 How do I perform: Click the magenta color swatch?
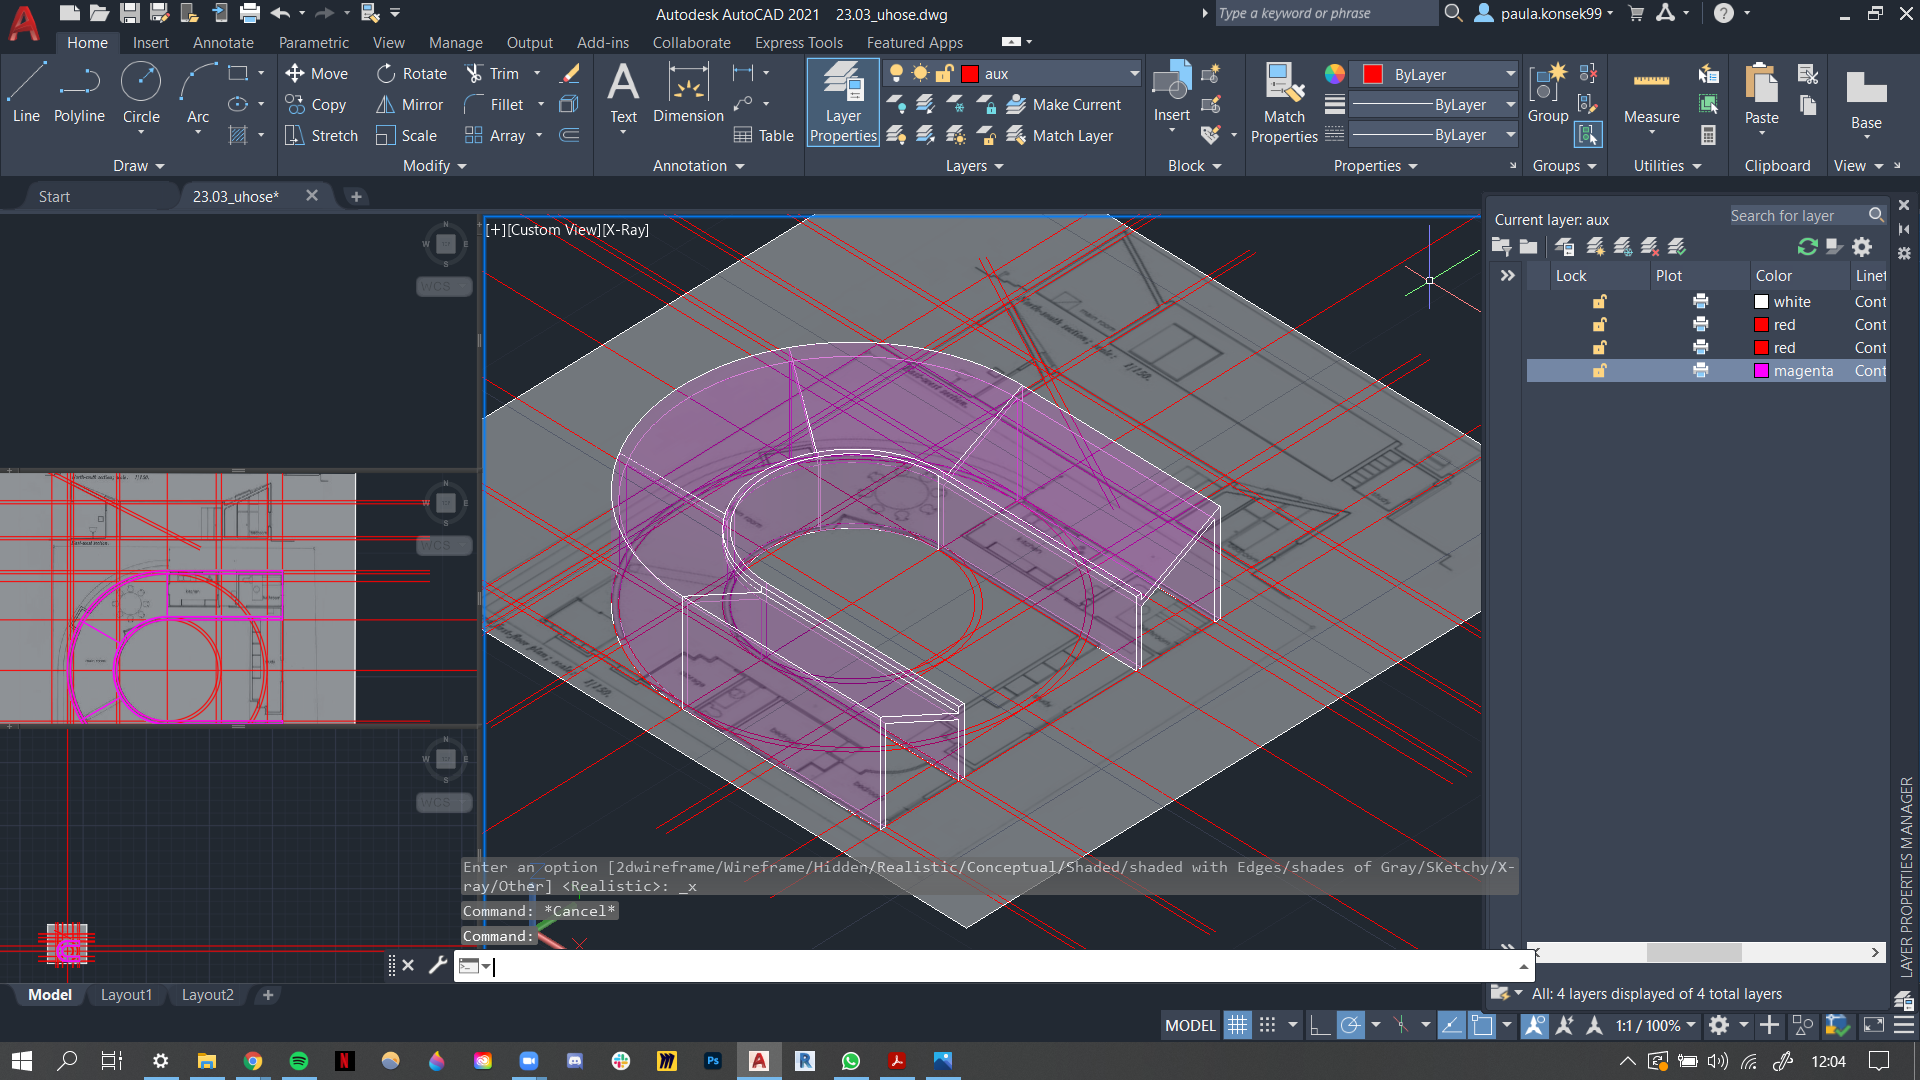point(1761,371)
